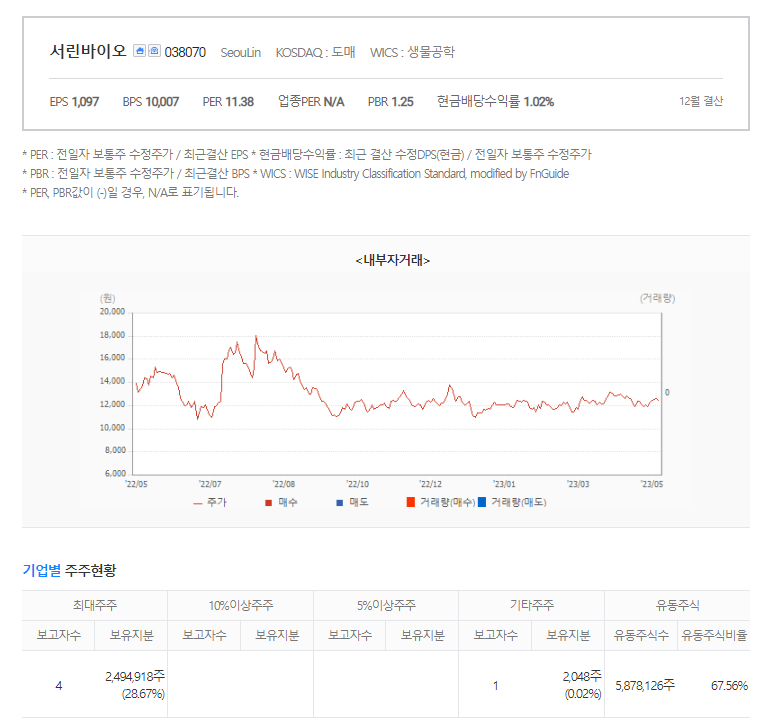The image size is (765, 720).
Task: Click the PER 11.38 value
Action: 228,101
